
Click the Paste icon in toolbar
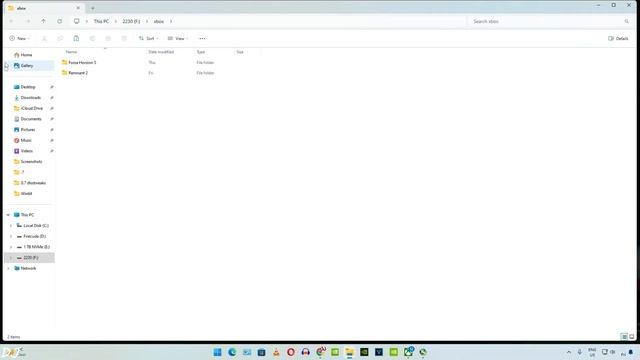click(76, 38)
